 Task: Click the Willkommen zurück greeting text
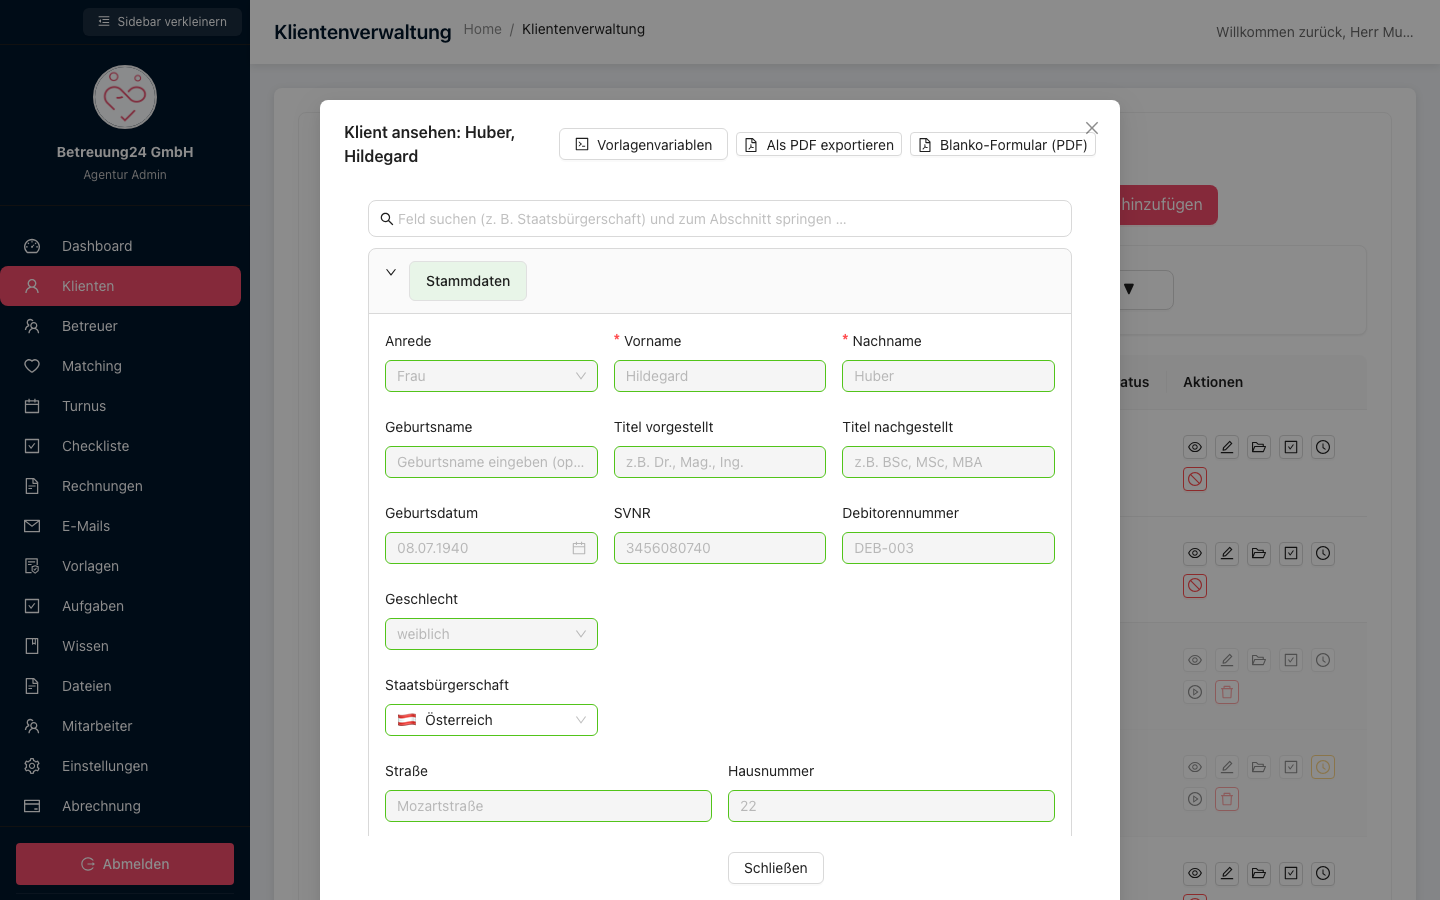tap(1315, 32)
